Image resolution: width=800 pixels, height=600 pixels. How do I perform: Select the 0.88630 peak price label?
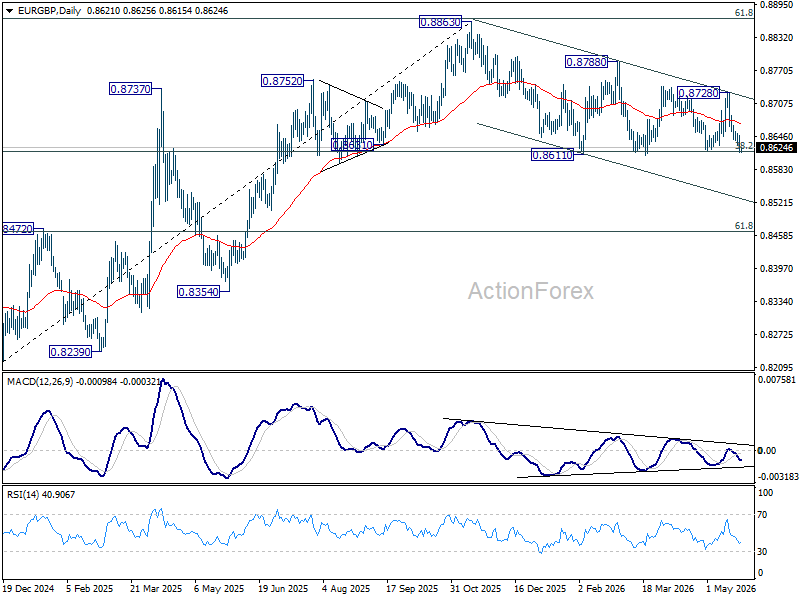[440, 22]
